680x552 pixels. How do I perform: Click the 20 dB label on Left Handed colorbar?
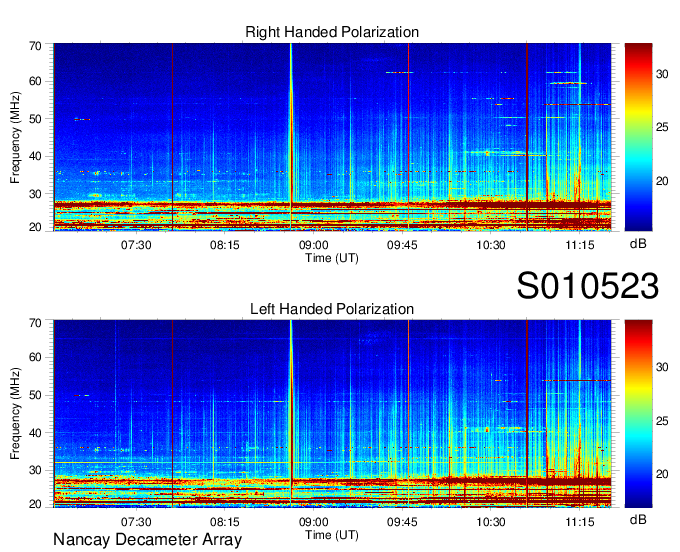tap(662, 474)
